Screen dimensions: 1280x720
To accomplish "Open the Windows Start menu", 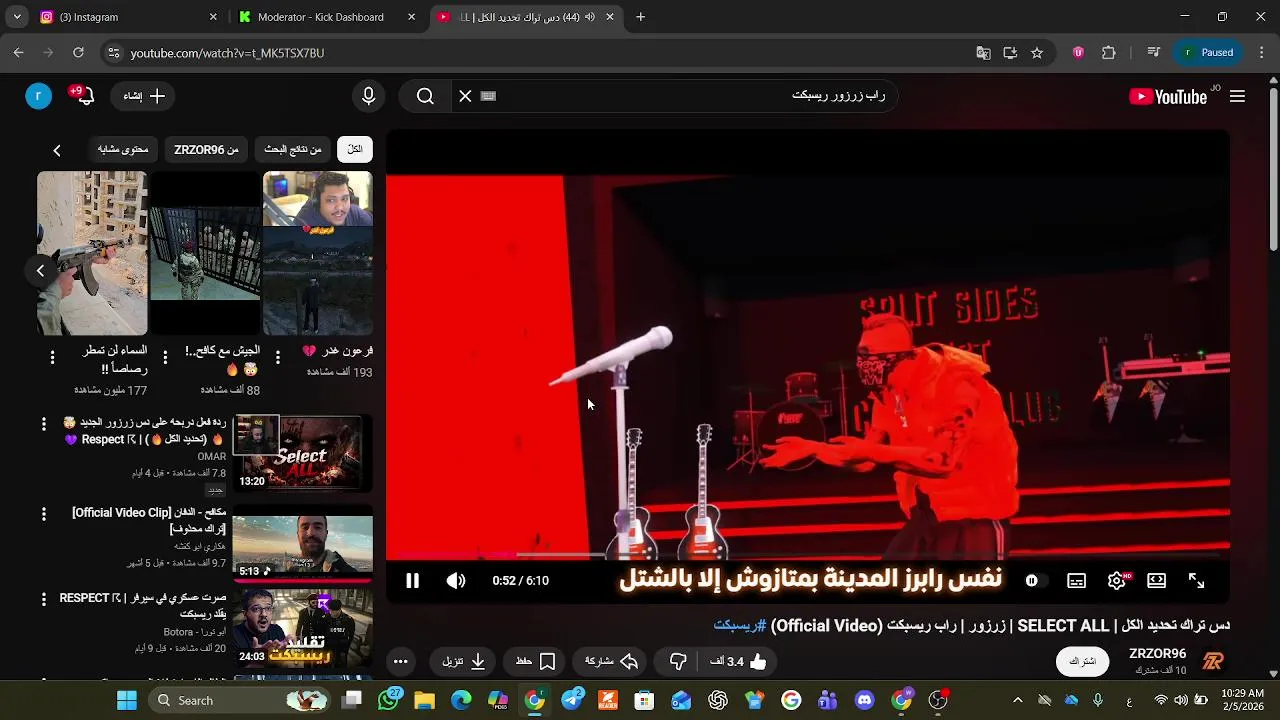I will click(127, 701).
